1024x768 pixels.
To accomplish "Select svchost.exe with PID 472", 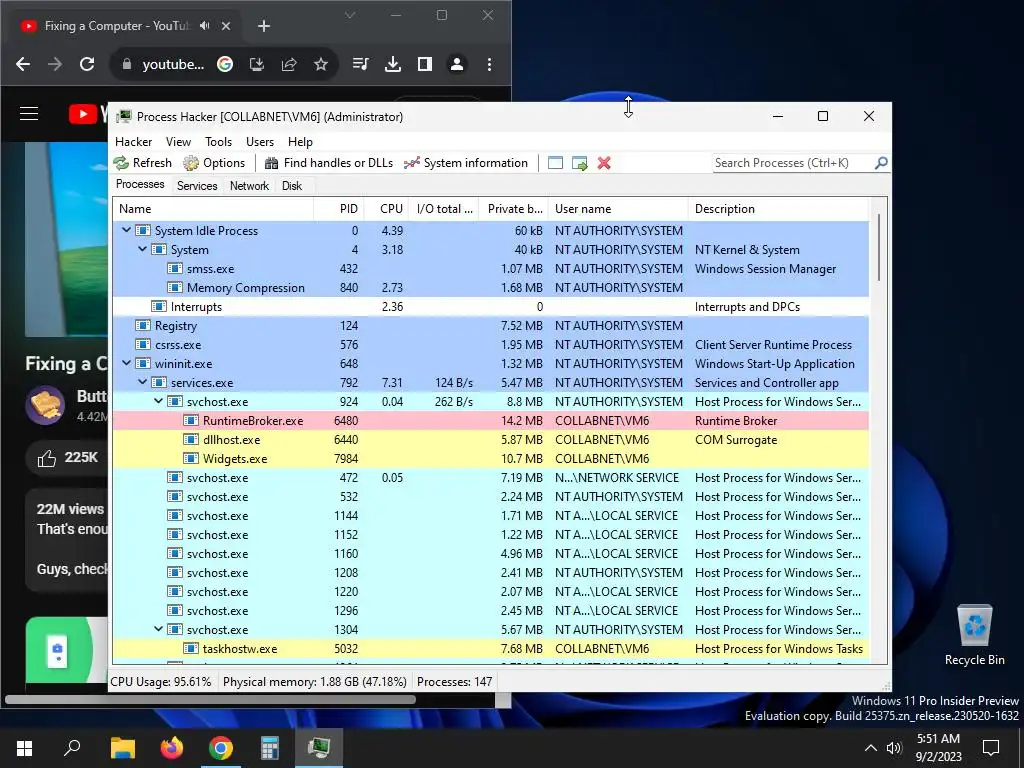I will tap(490, 477).
